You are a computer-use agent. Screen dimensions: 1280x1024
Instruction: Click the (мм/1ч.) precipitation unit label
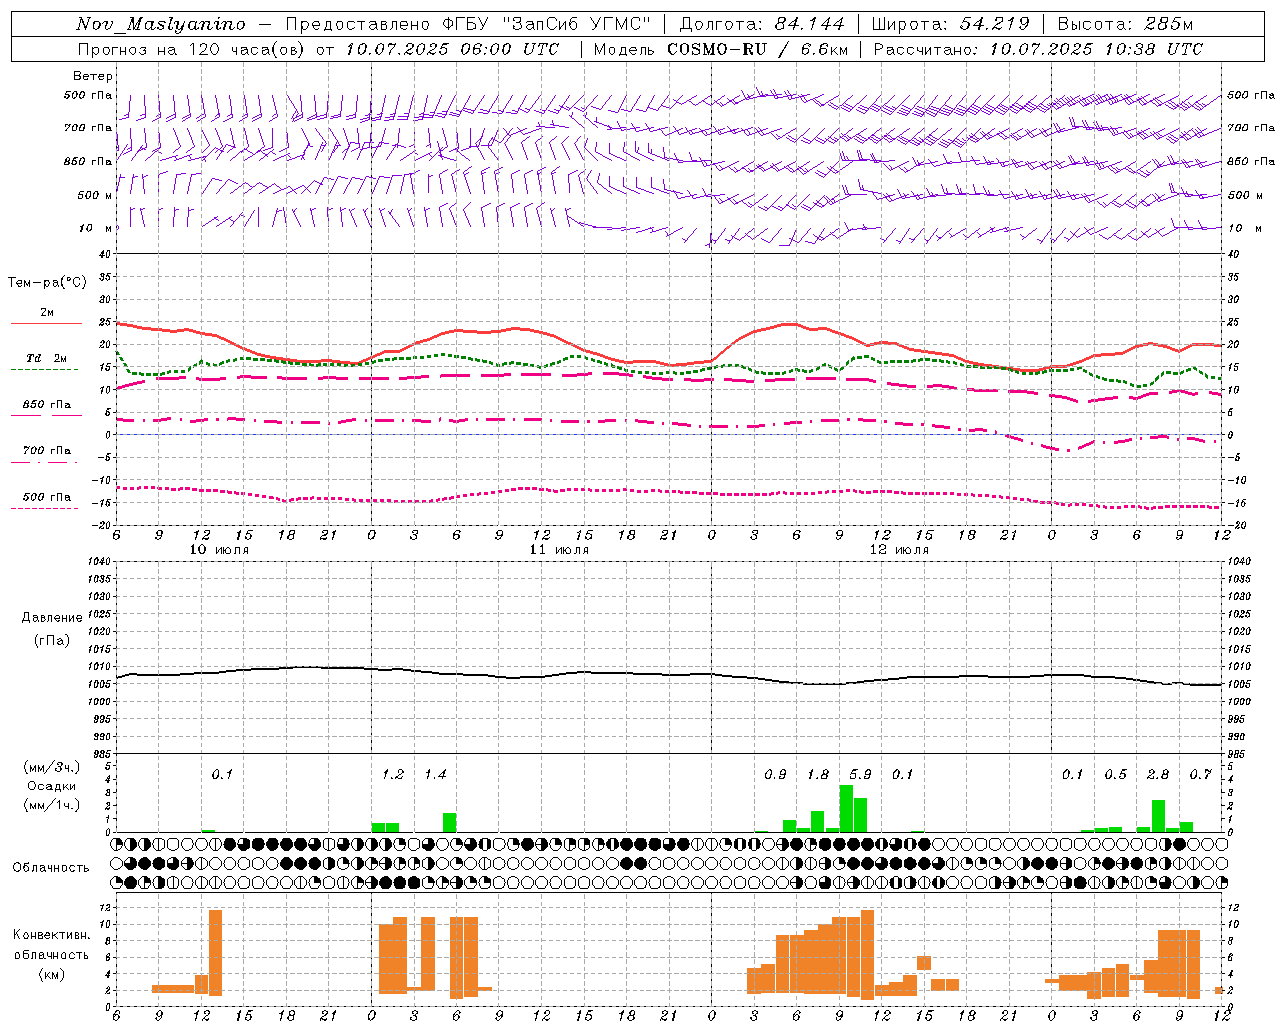52,805
